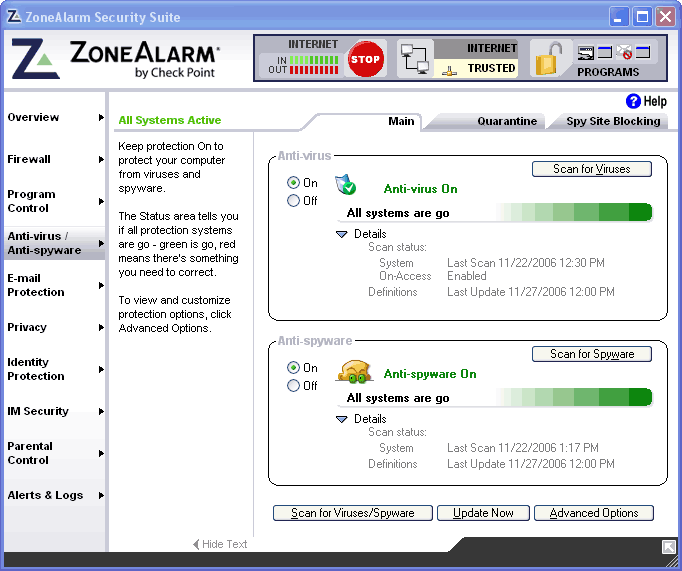Collapse Anti-virus Details triangle
Image resolution: width=682 pixels, height=571 pixels.
point(342,234)
